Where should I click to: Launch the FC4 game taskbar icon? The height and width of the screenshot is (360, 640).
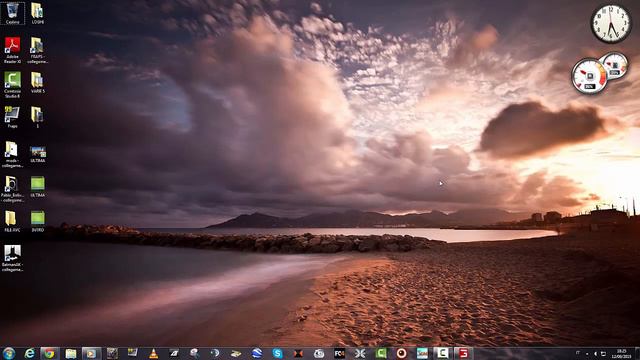tap(339, 353)
